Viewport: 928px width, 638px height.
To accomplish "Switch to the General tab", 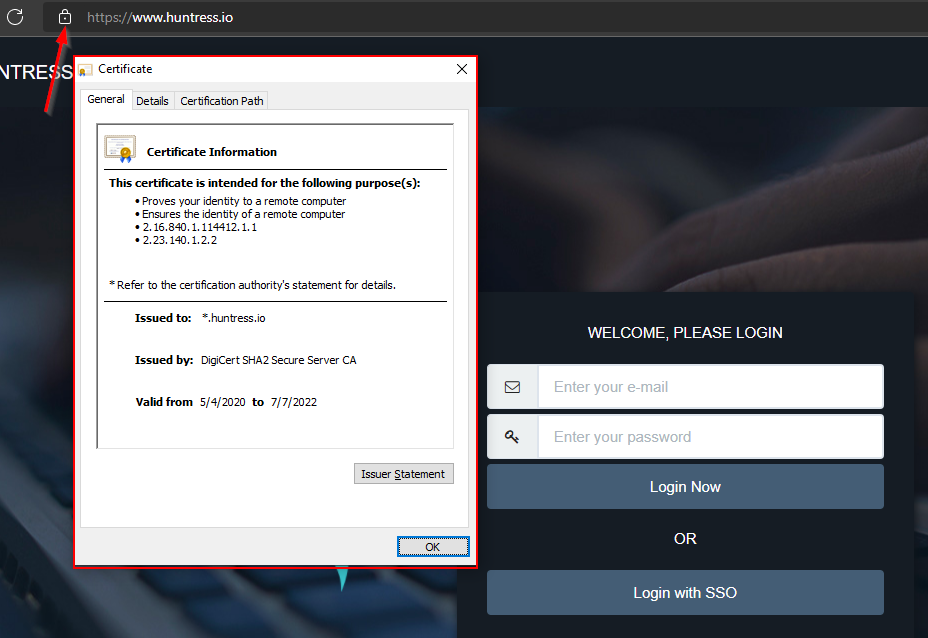I will point(106,99).
